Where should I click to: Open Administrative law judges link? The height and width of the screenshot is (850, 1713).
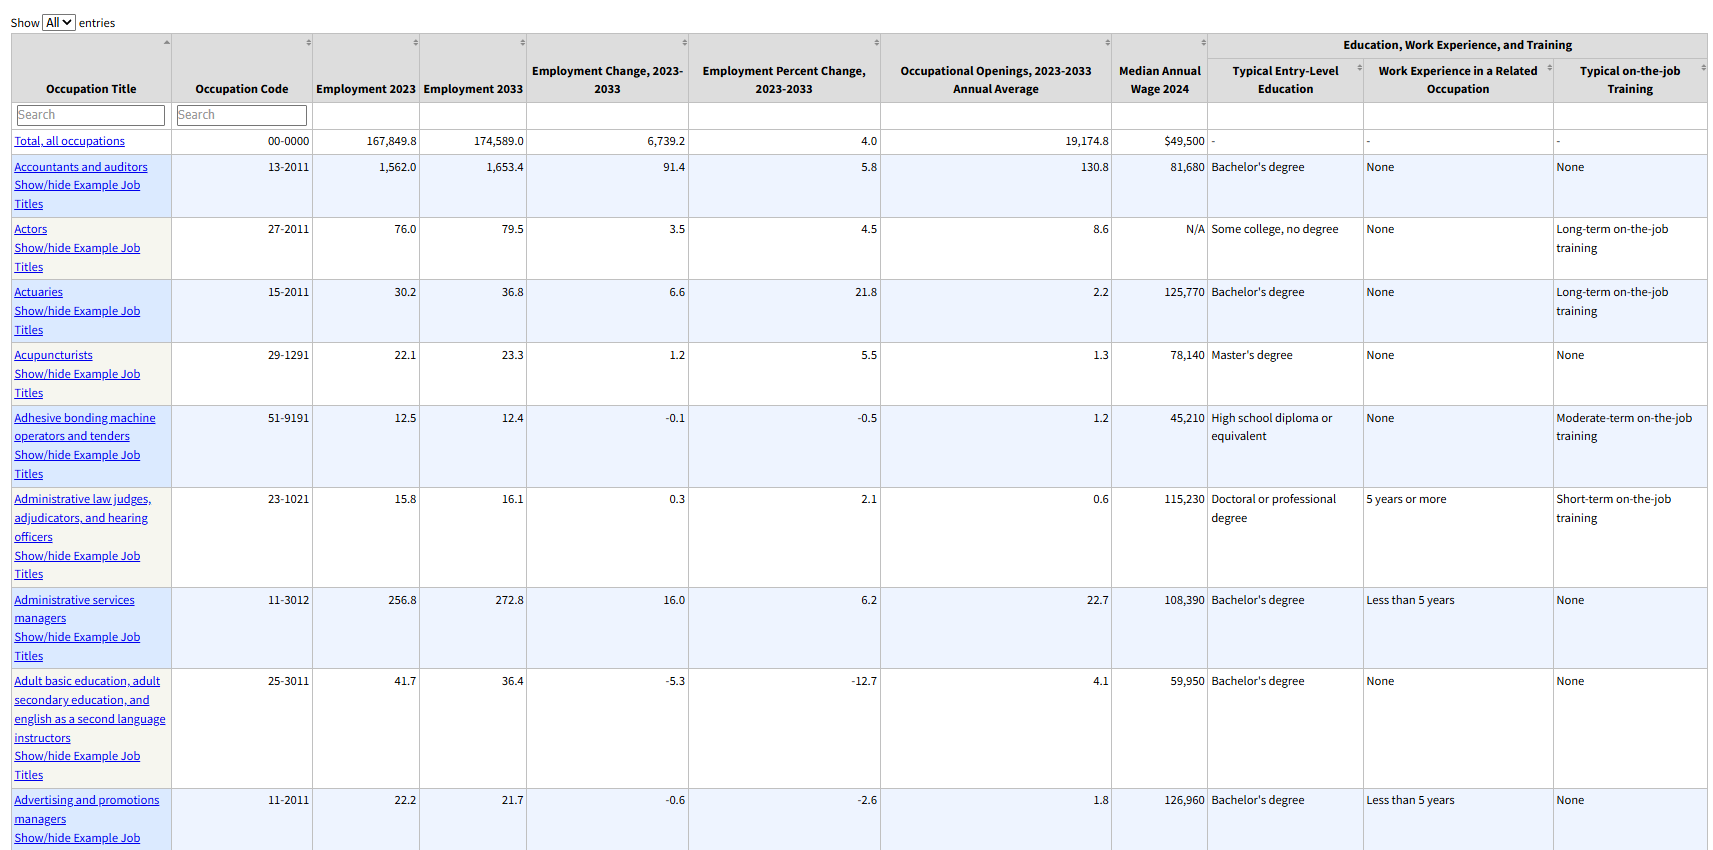click(83, 518)
